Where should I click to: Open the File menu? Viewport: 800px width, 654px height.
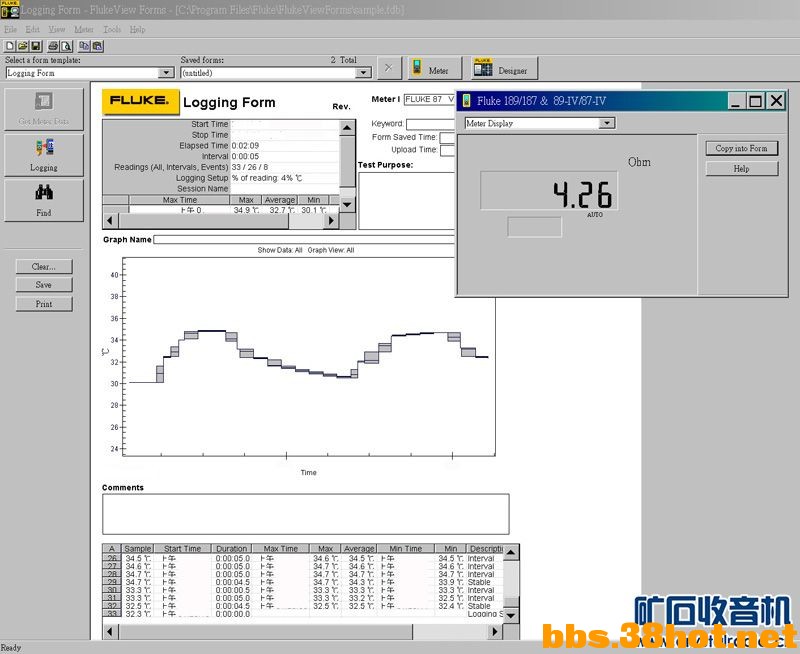(x=10, y=30)
